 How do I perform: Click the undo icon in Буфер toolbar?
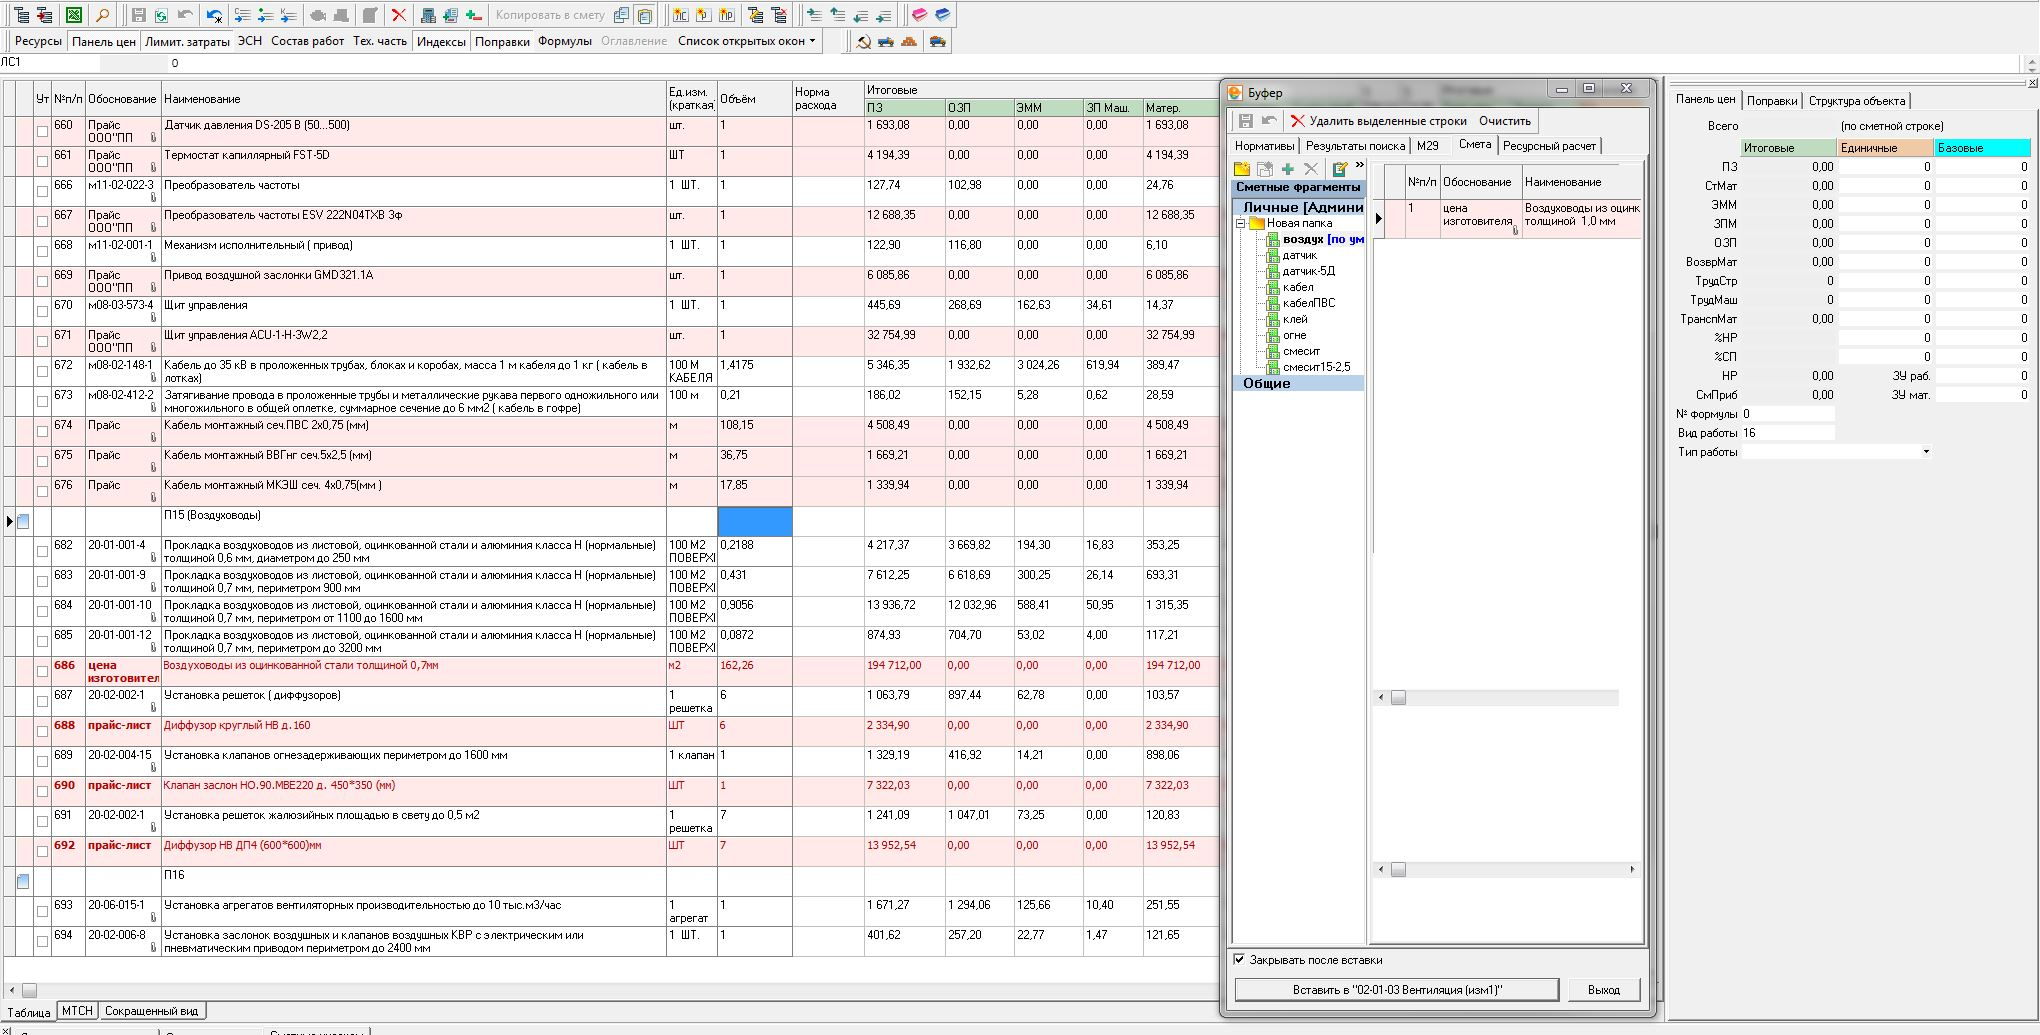(x=1269, y=121)
